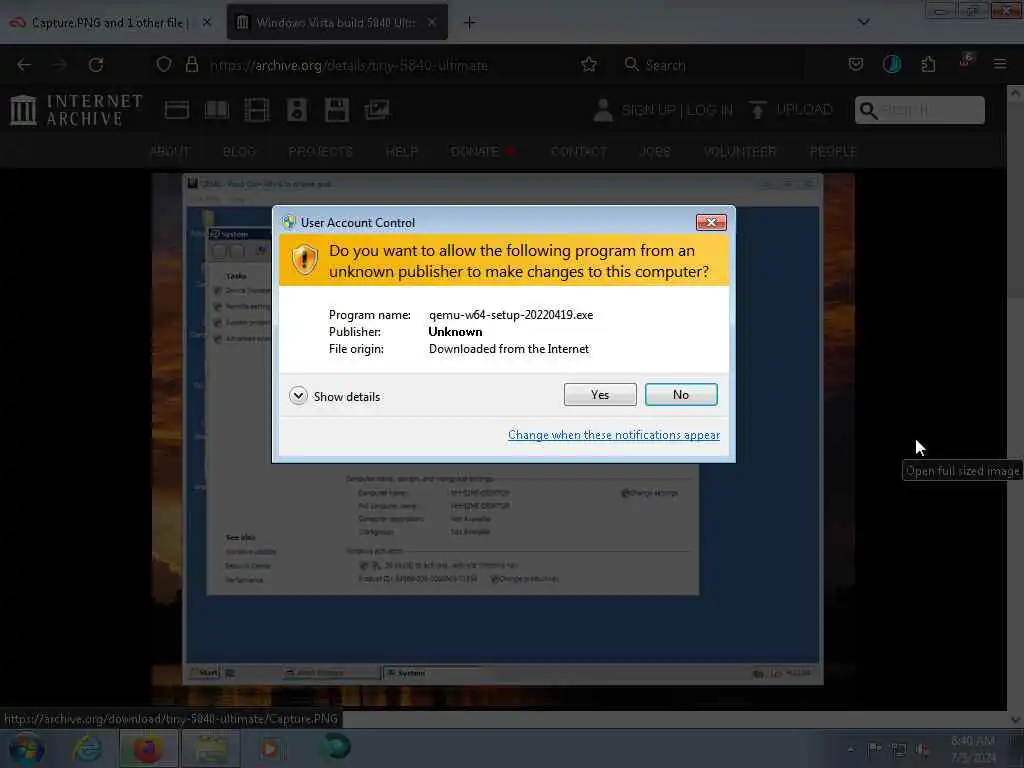
Task: Open media player taskbar icon
Action: (270, 749)
